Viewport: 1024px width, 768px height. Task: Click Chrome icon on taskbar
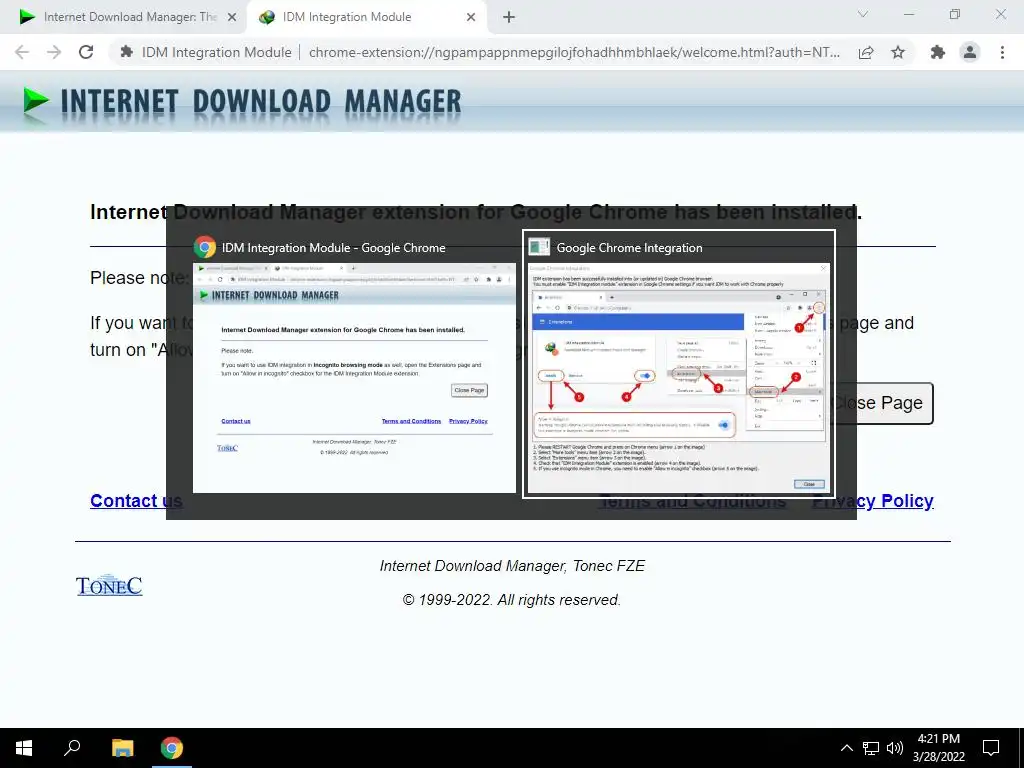[172, 748]
